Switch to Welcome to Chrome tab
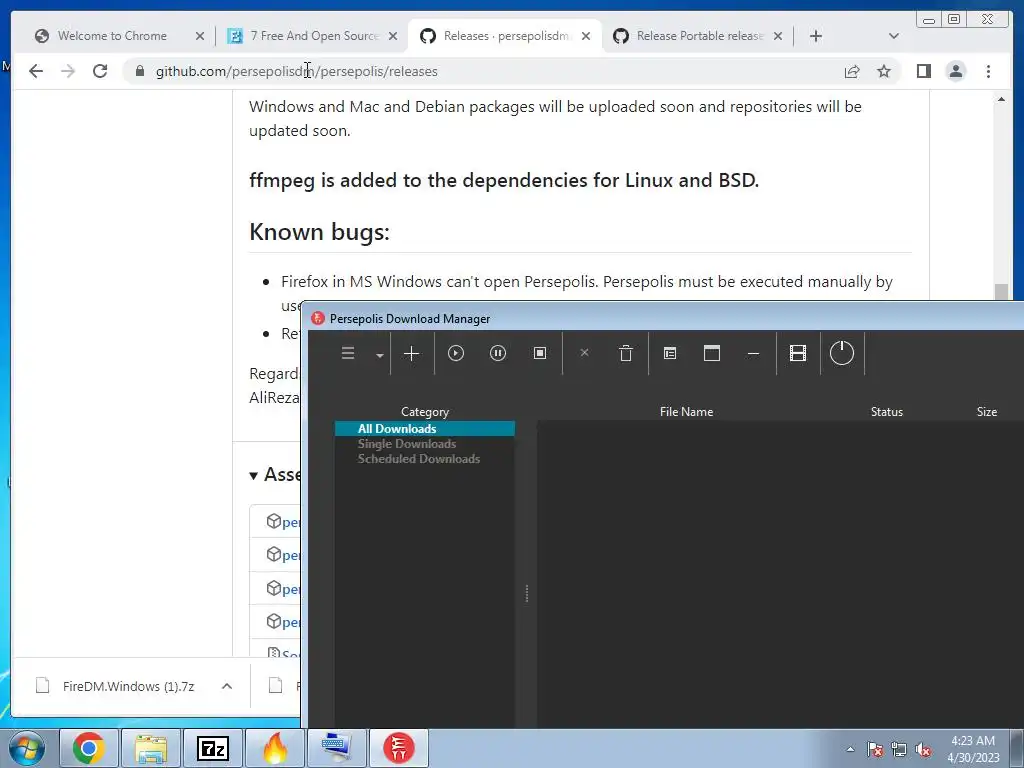Viewport: 1024px width, 768px height. pyautogui.click(x=112, y=36)
